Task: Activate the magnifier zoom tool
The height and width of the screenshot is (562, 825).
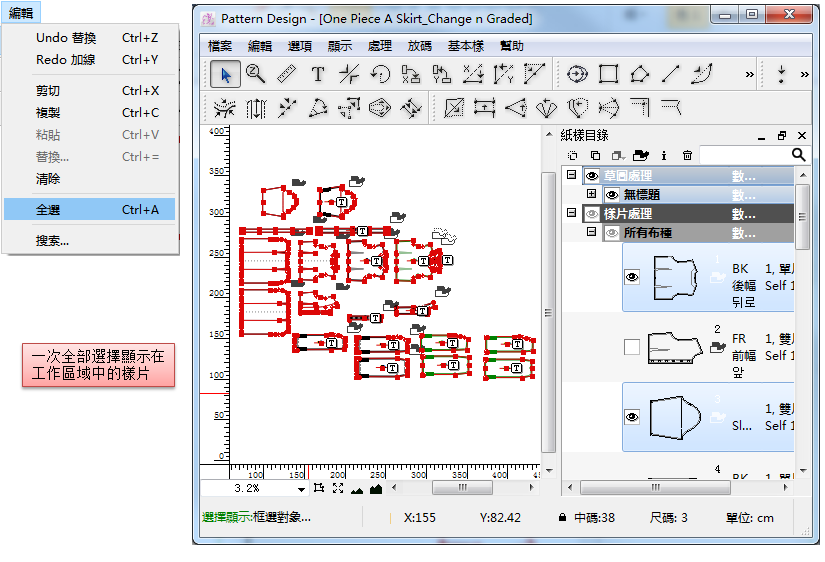Action: [x=255, y=74]
